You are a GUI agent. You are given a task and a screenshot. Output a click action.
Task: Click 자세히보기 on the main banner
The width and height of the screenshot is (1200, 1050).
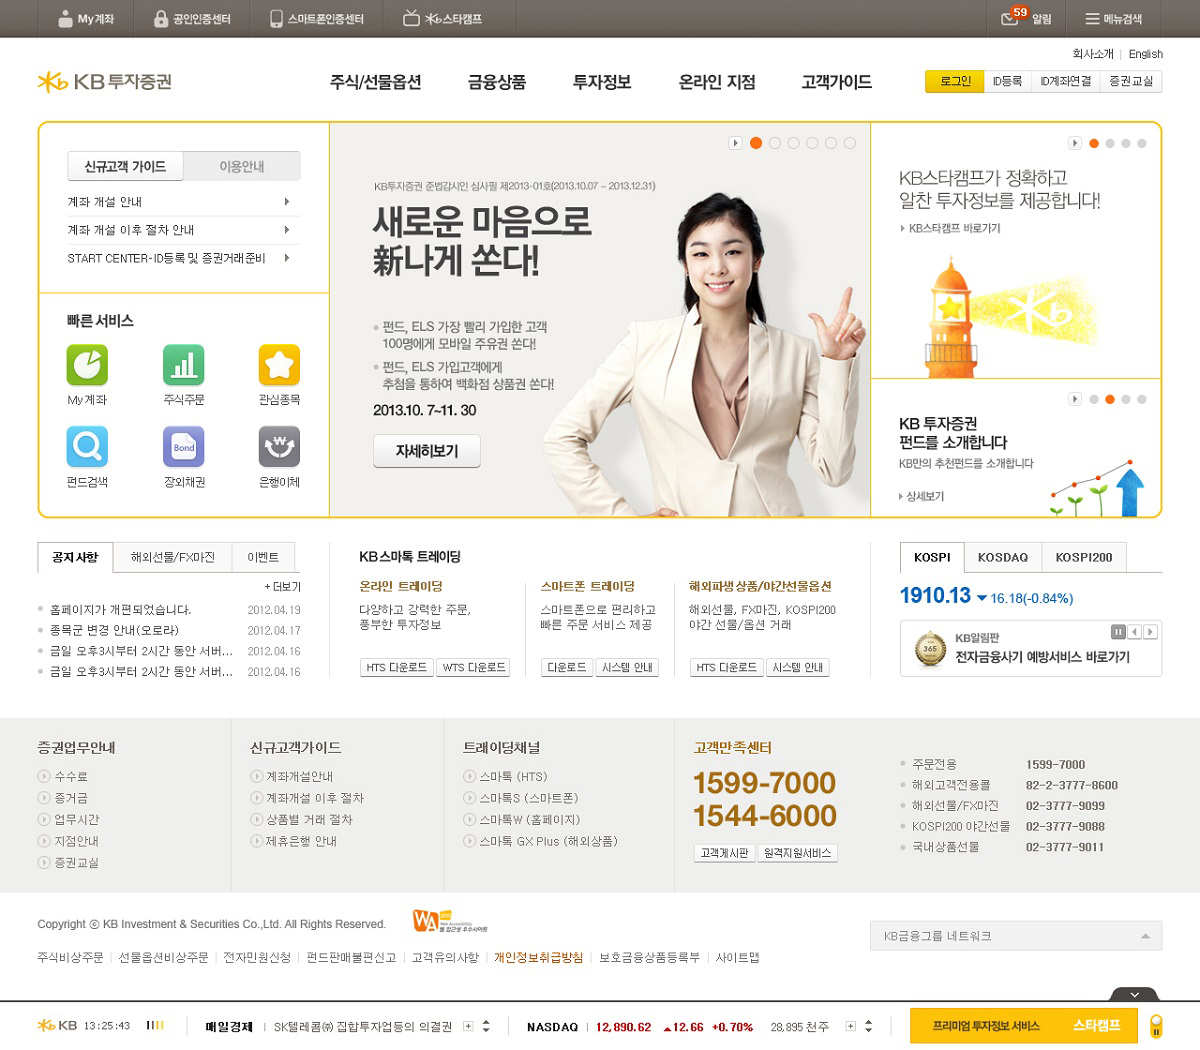pyautogui.click(x=427, y=451)
